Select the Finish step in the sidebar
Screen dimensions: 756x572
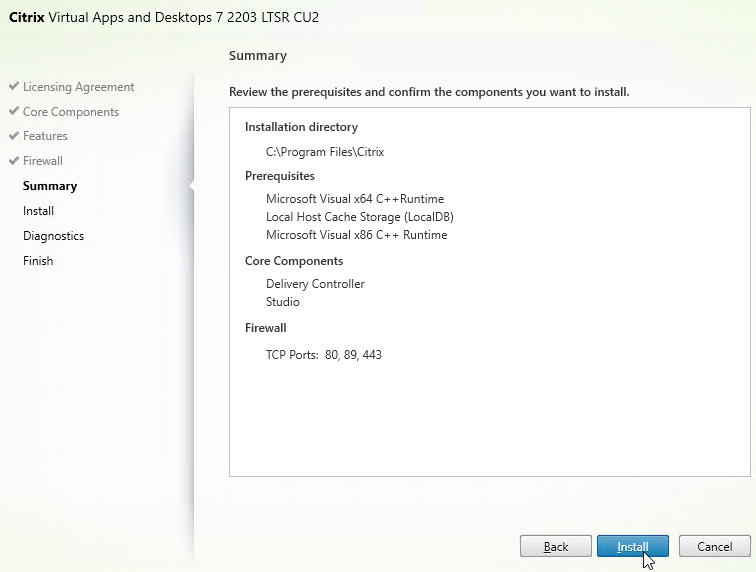(x=38, y=261)
